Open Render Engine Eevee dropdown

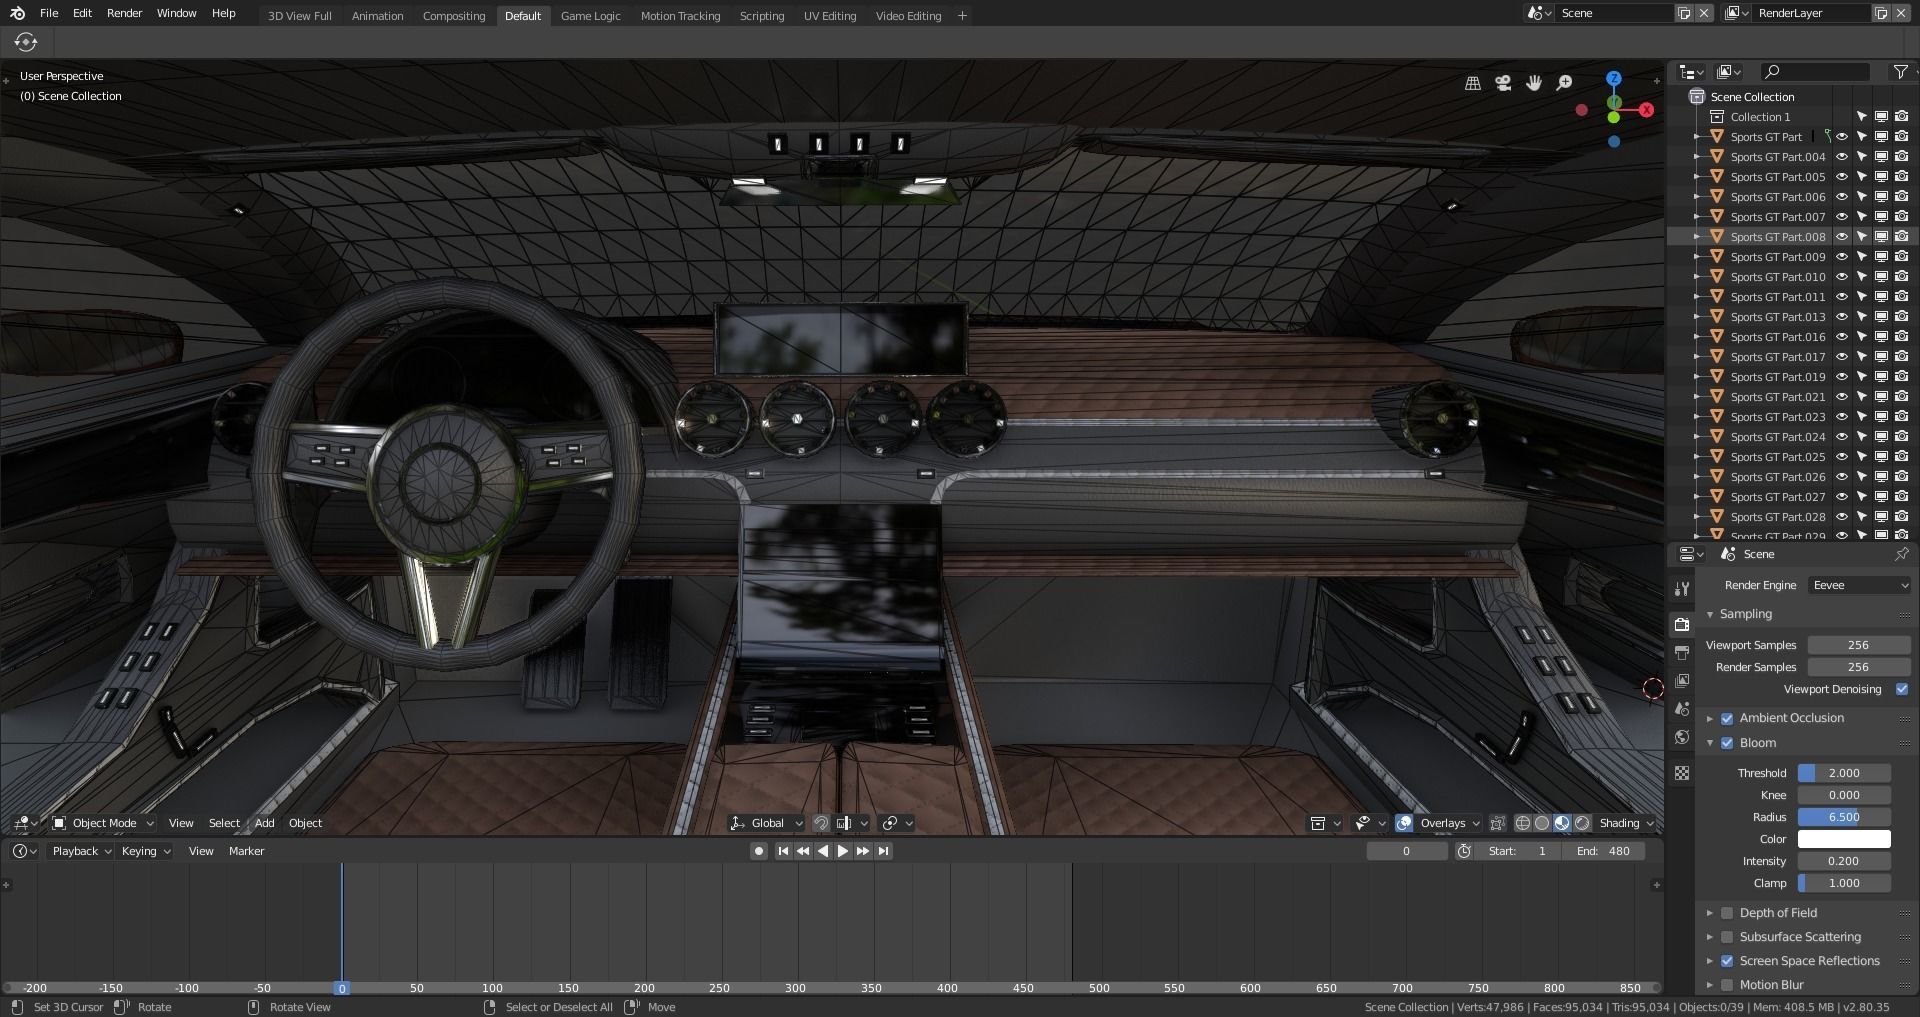(x=1859, y=585)
